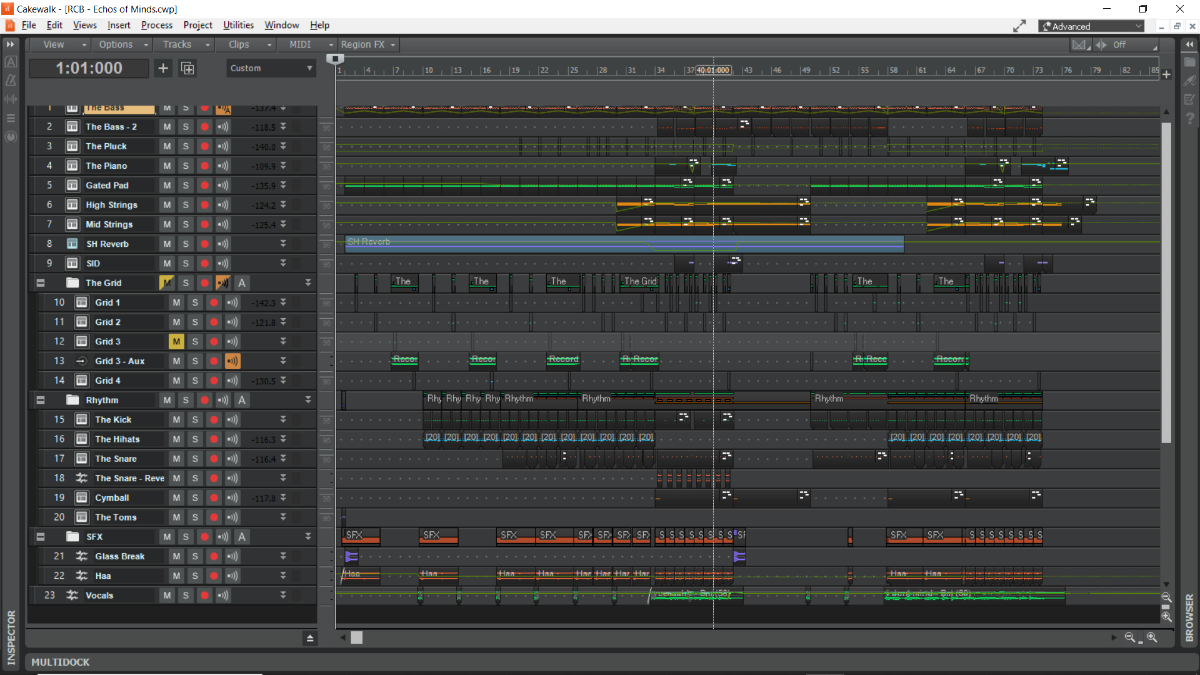Image resolution: width=1200 pixels, height=675 pixels.
Task: Arm record on Vocals track
Action: coord(204,595)
